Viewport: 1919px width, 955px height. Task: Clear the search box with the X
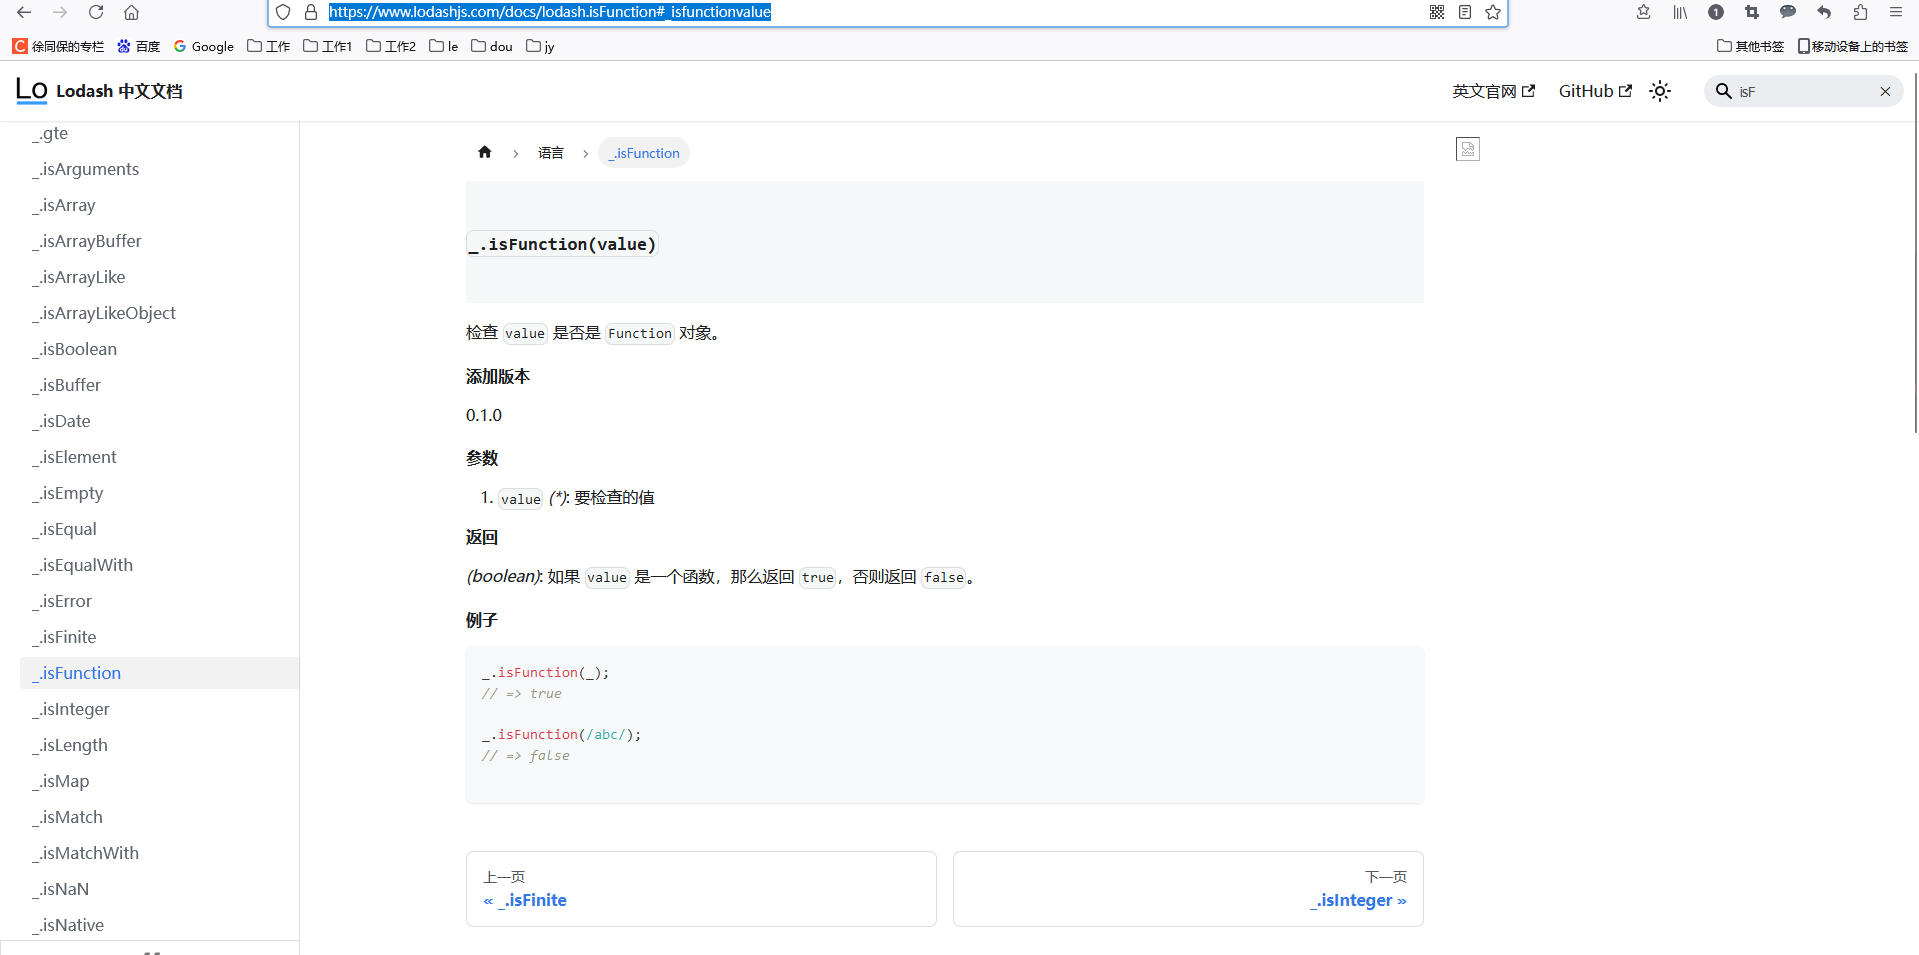[1884, 90]
